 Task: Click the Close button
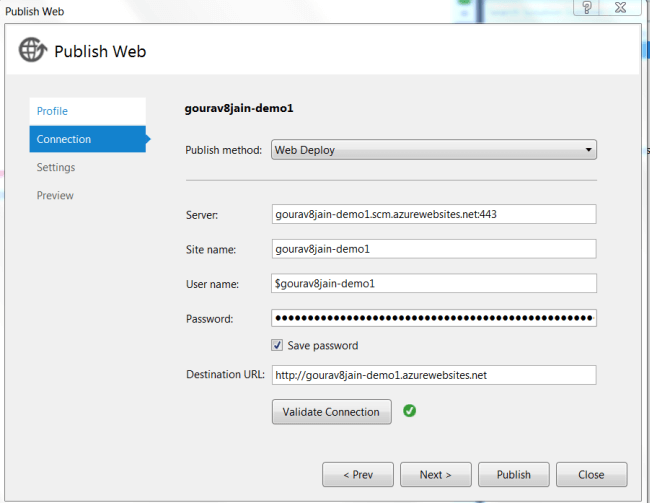point(592,474)
